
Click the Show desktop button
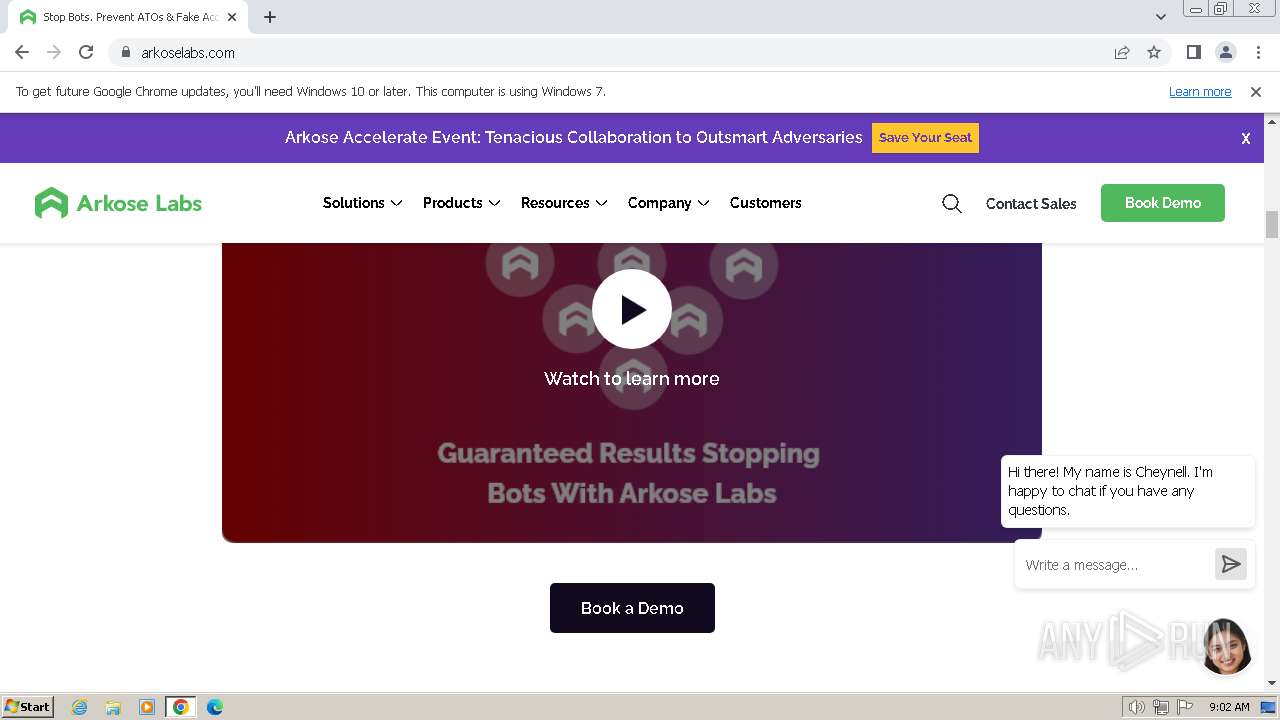pos(1269,707)
